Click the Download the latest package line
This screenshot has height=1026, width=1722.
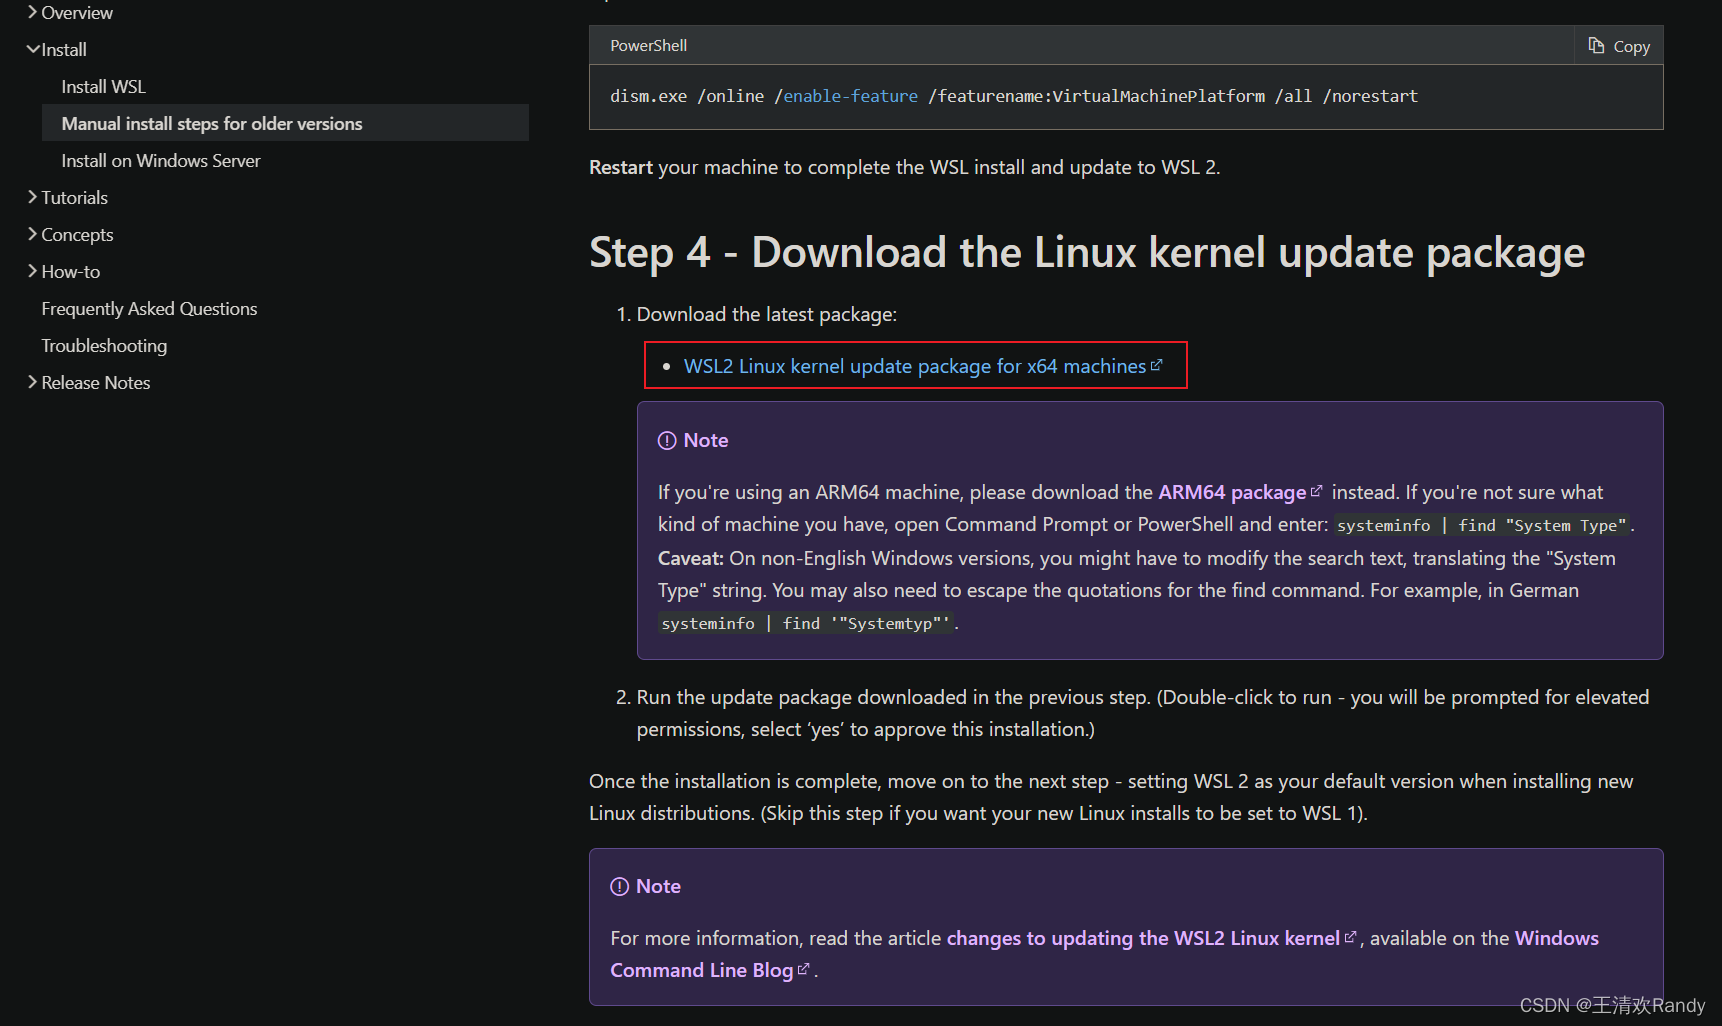767,314
